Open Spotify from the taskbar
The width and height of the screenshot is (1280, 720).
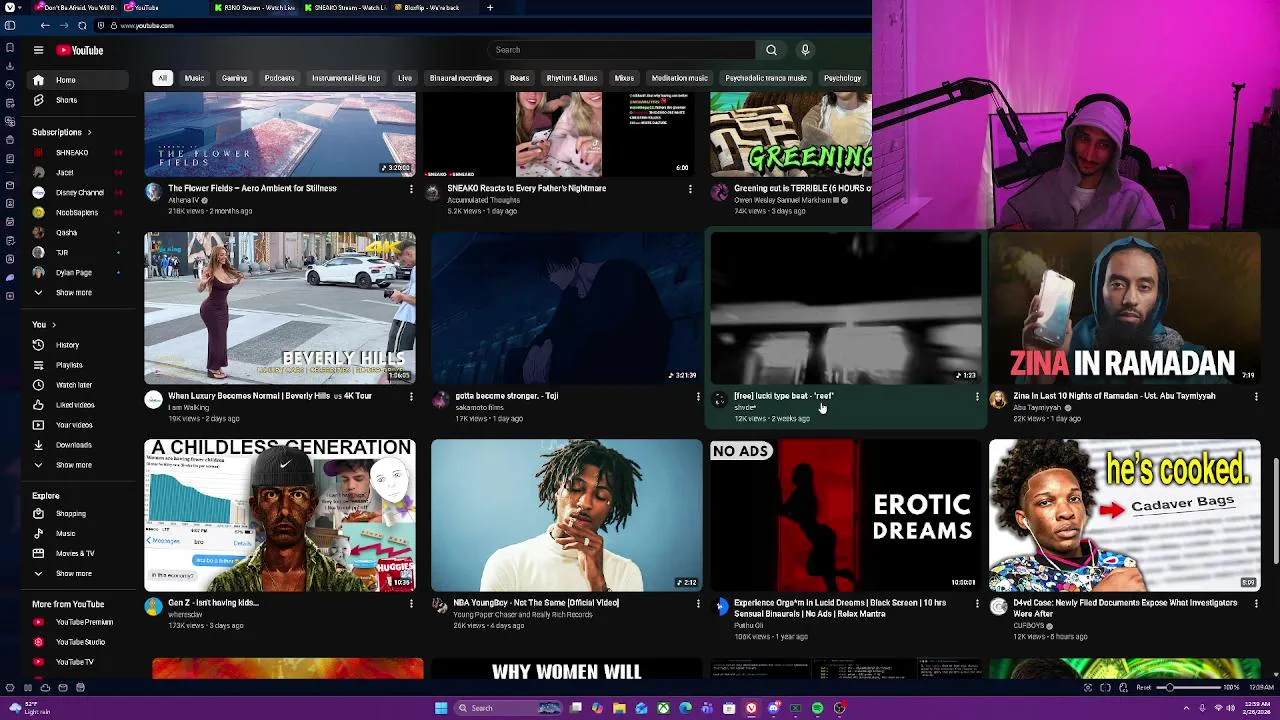click(817, 708)
